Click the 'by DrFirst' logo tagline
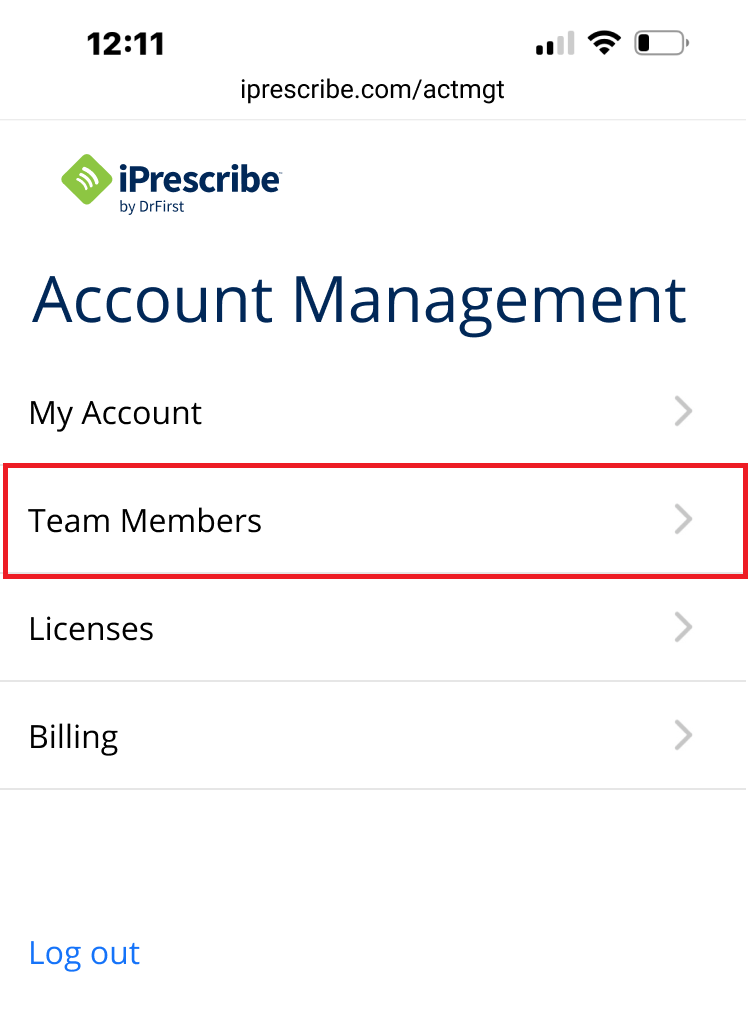Screen dimensions: 750x1034 (x=150, y=207)
